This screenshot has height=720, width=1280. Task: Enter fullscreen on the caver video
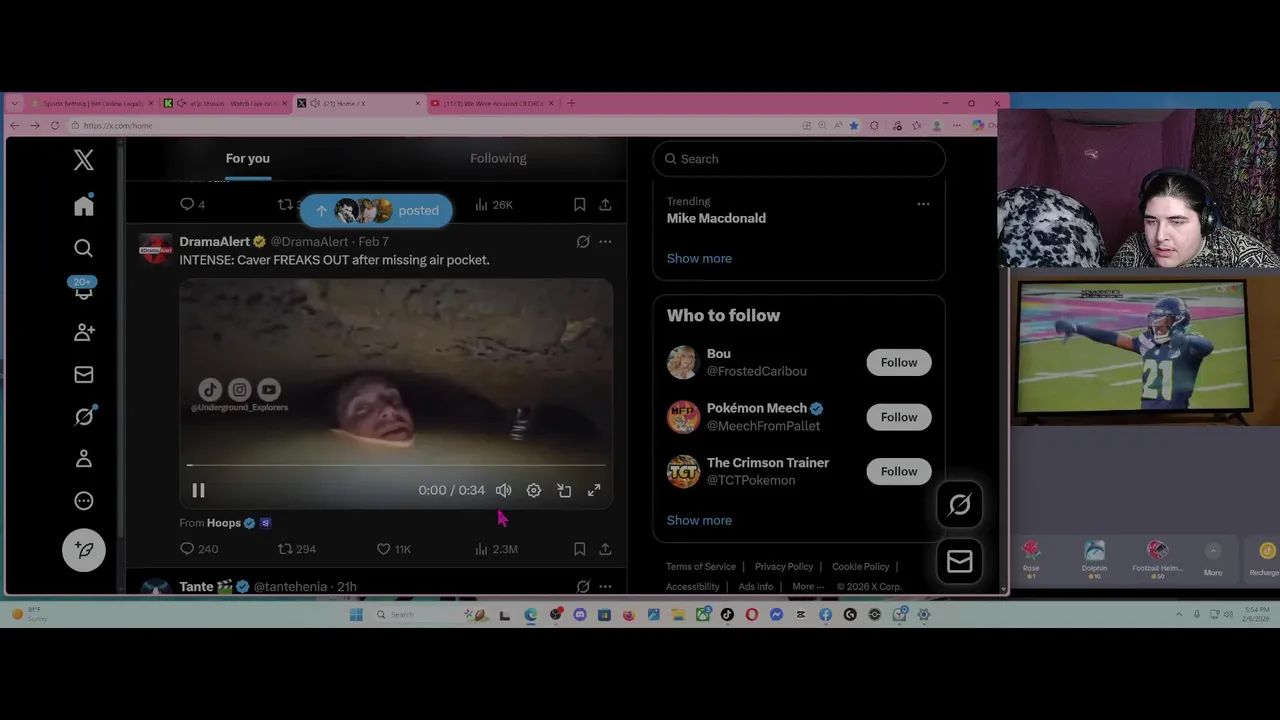coord(594,490)
